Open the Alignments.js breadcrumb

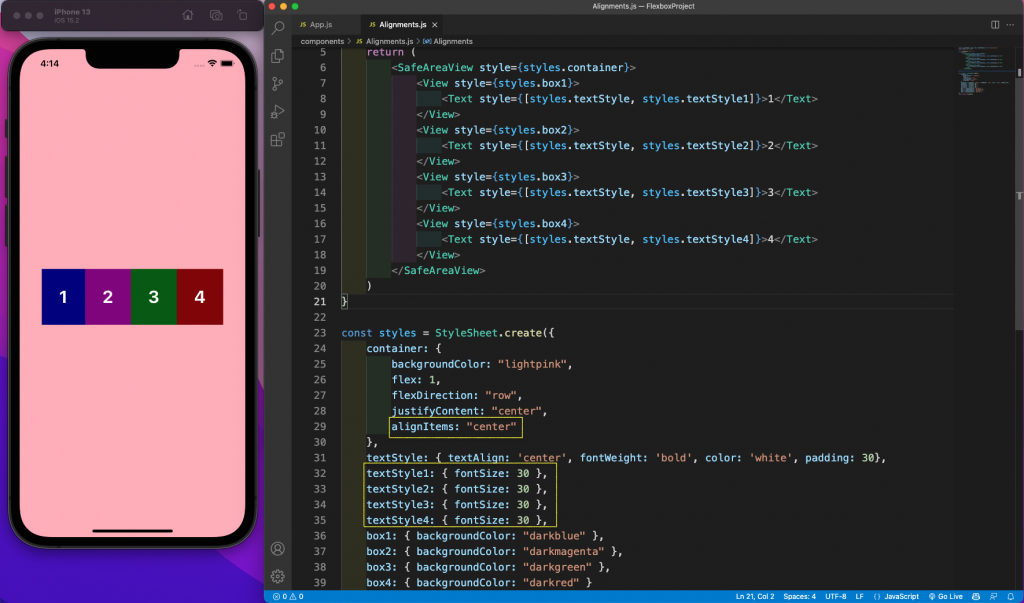pos(385,41)
